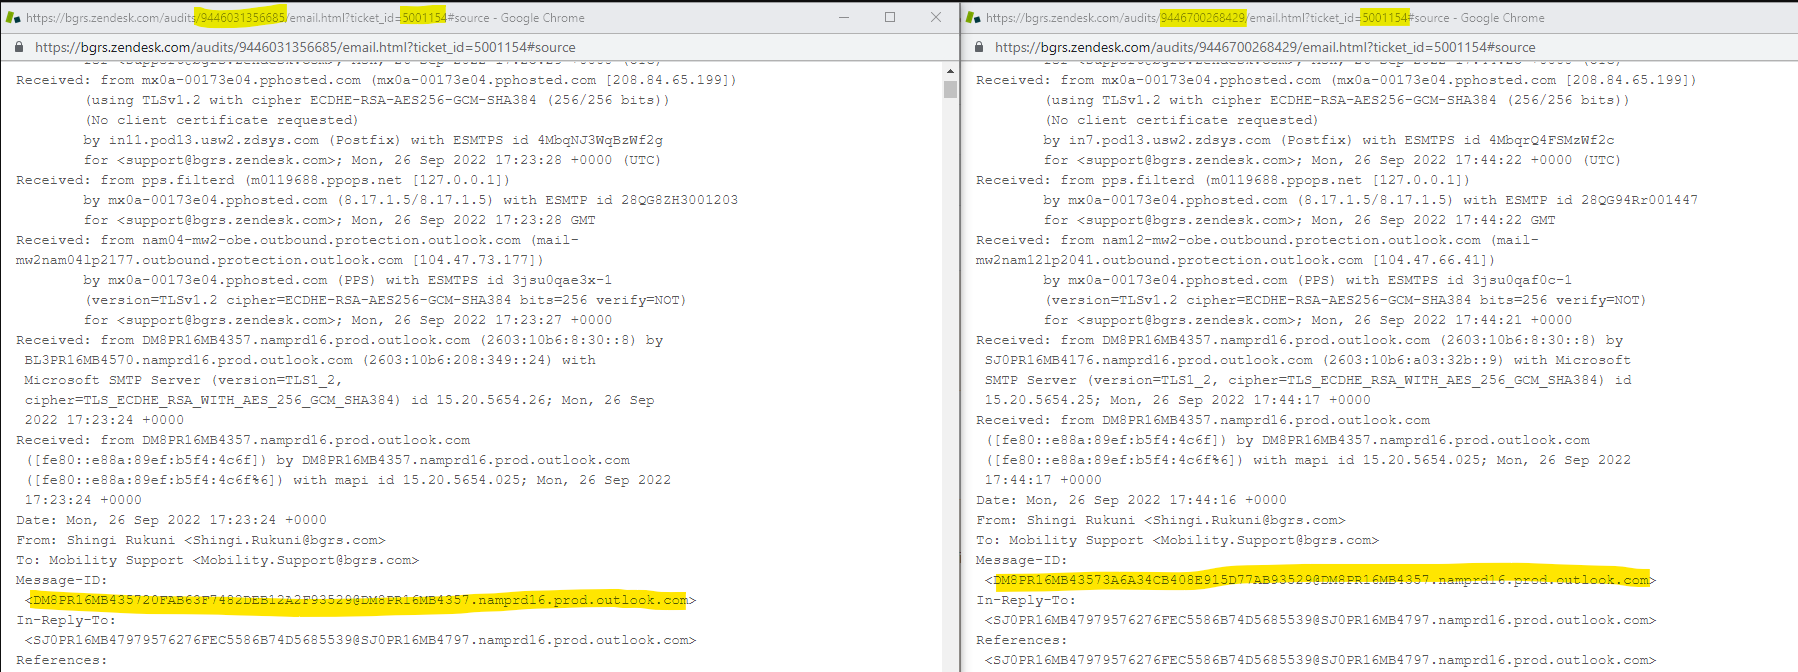Click the scroll-up arrow in left window
The width and height of the screenshot is (1798, 672).
(x=950, y=71)
